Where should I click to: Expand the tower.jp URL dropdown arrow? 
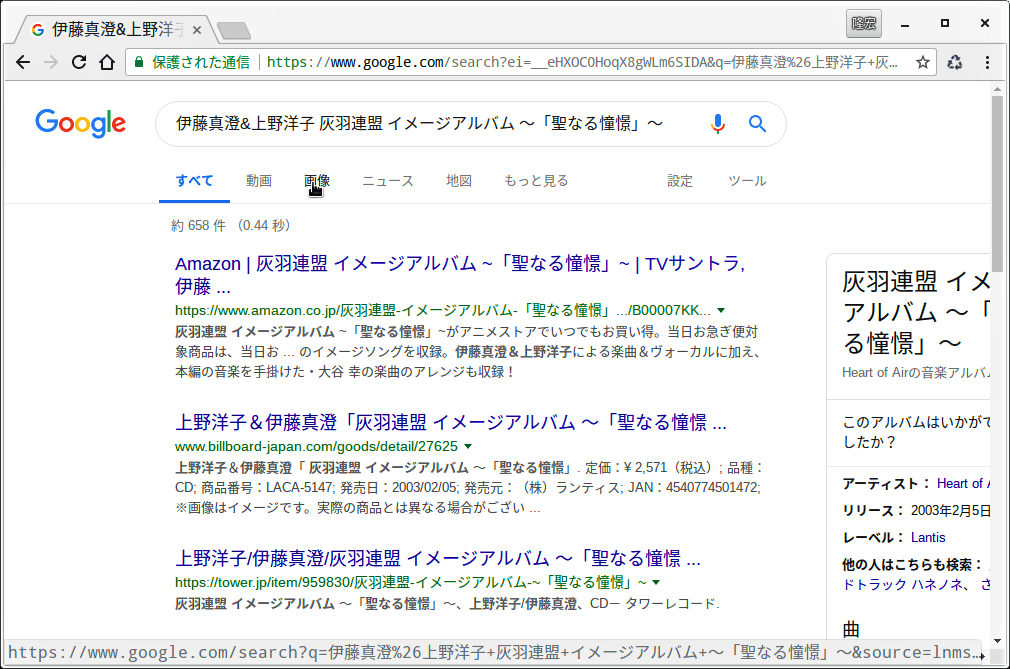click(x=656, y=582)
